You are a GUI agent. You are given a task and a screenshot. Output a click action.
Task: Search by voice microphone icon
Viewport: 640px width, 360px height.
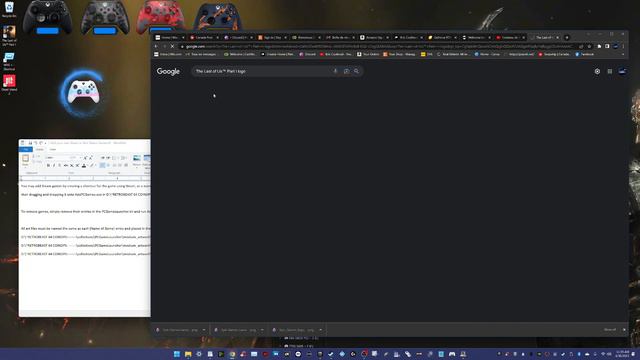tap(335, 71)
